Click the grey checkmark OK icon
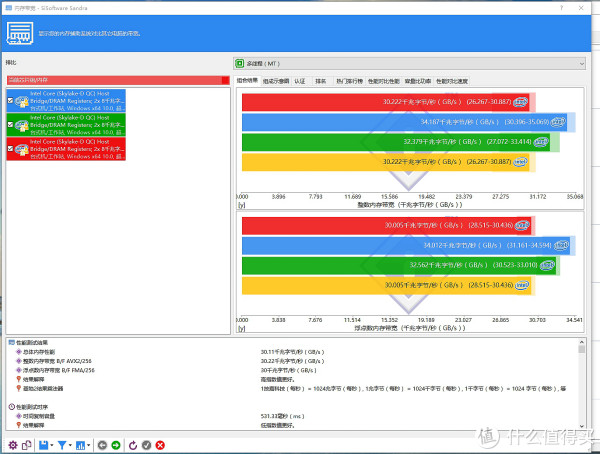This screenshot has width=600, height=454. [147, 445]
